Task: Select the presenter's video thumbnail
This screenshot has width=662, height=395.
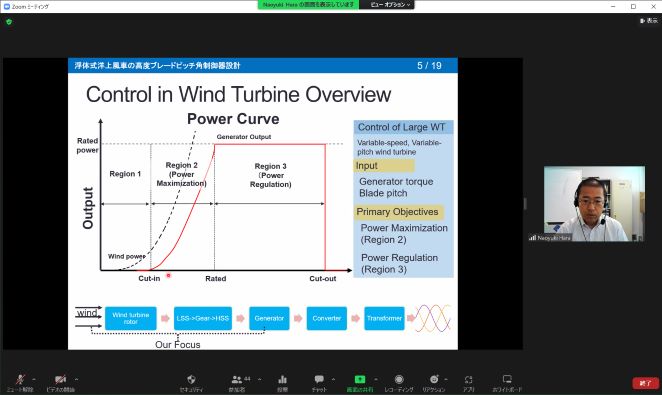Action: pyautogui.click(x=594, y=204)
